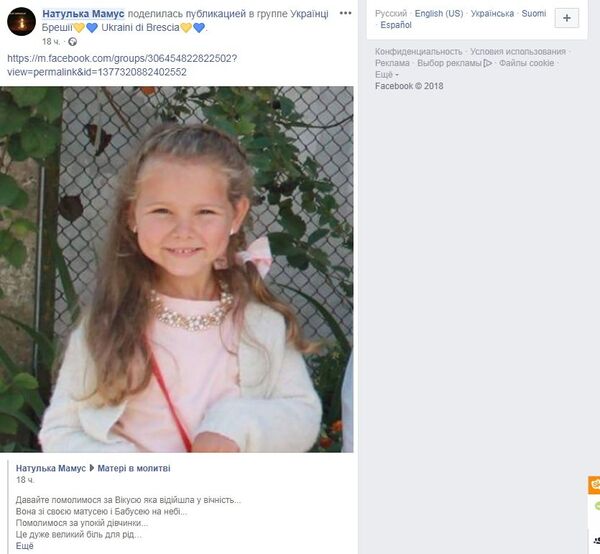Click the author's round profile picture
This screenshot has width=600, height=554.
(x=21, y=21)
